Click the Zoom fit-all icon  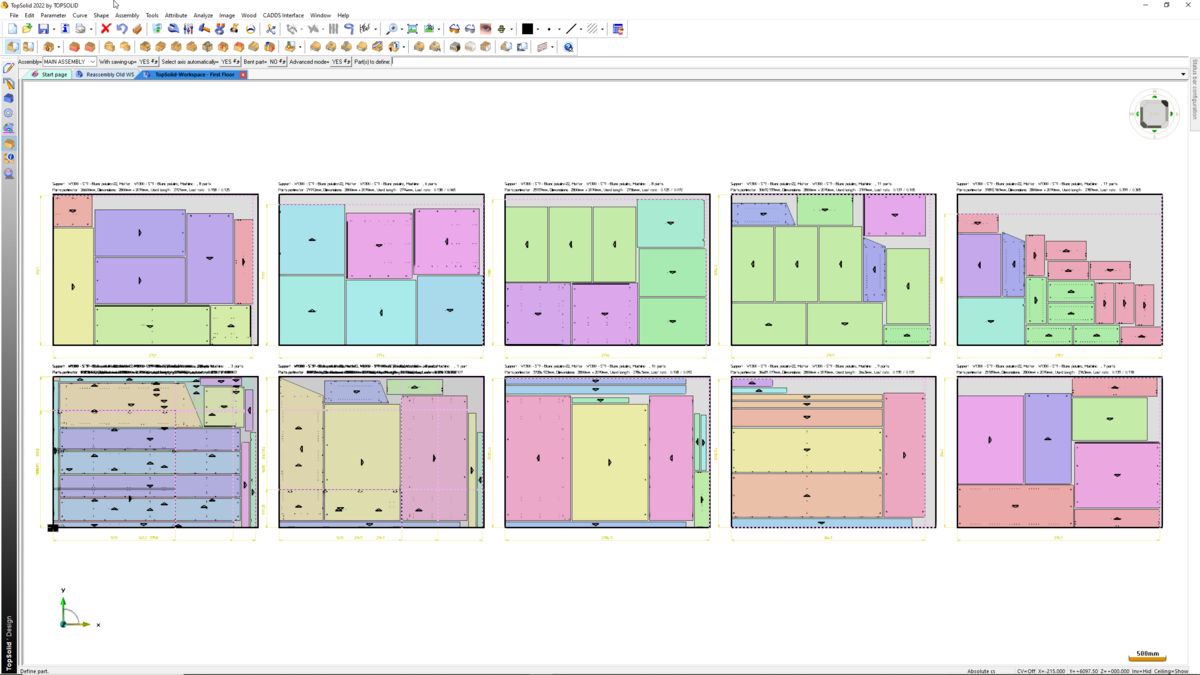(412, 29)
